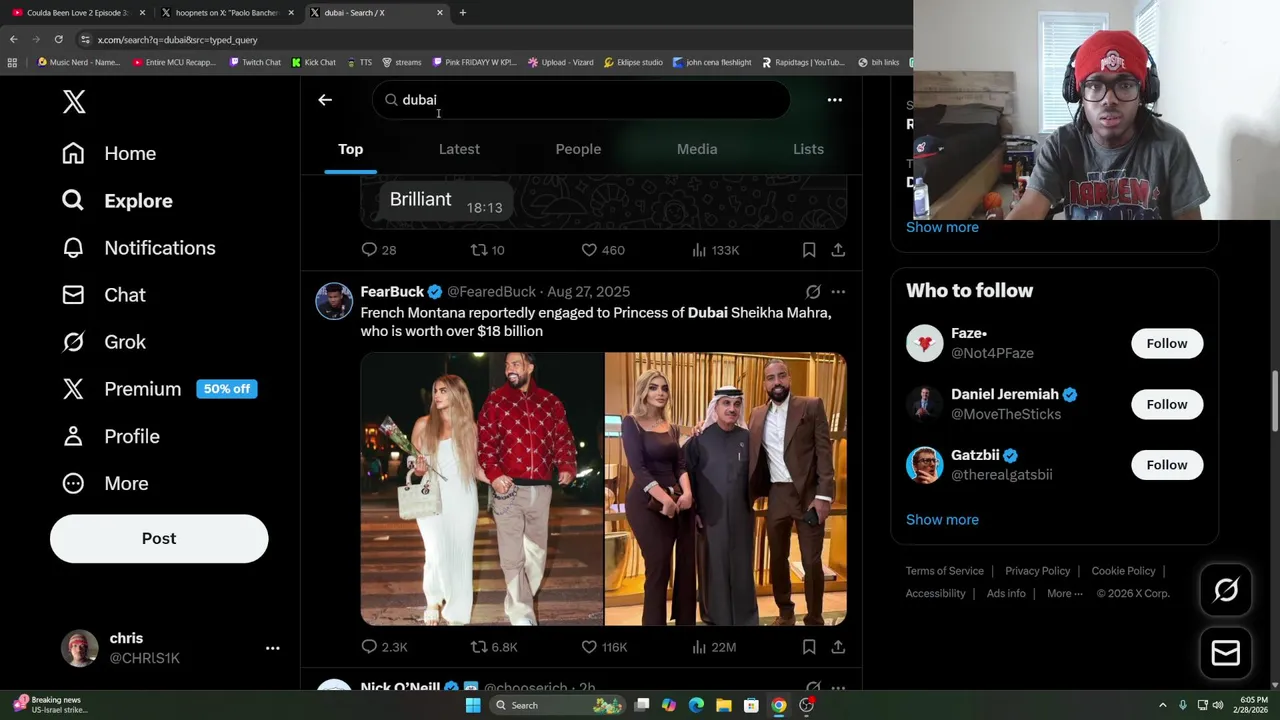The image size is (1280, 720).
Task: Follow Daniel Jeremiah
Action: 1167,404
